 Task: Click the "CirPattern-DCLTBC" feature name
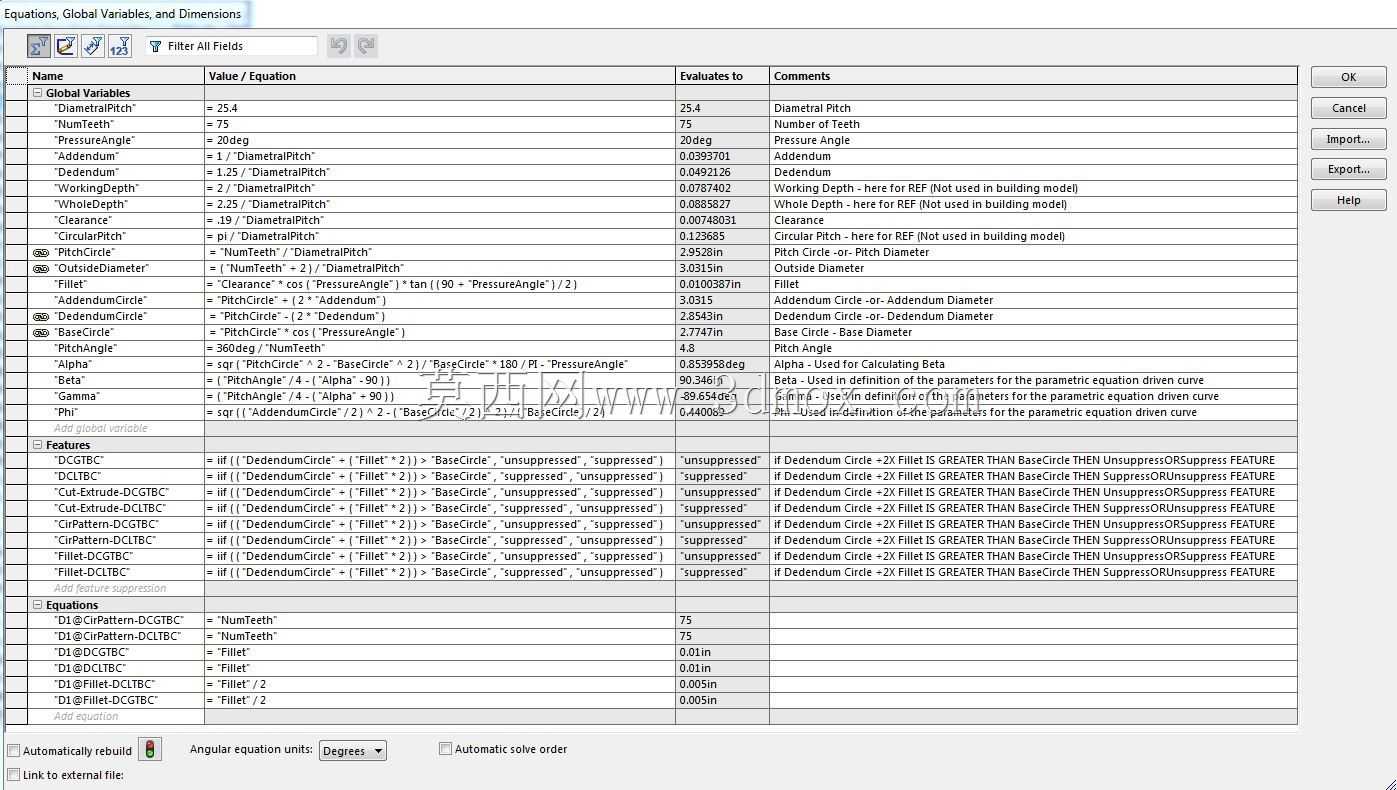tap(105, 540)
